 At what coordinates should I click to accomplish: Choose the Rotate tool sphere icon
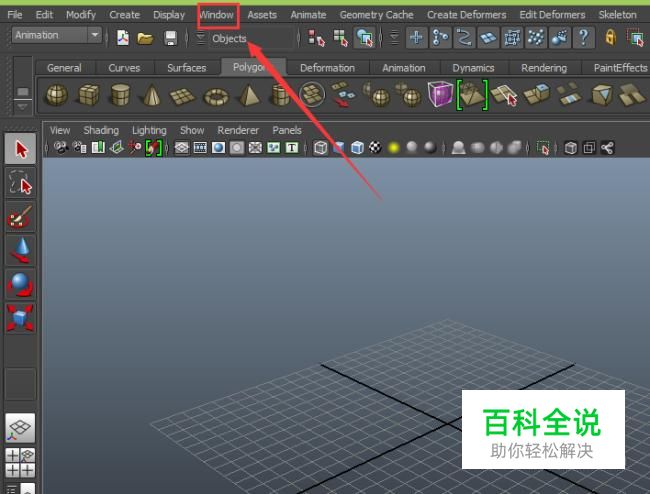[x=20, y=285]
